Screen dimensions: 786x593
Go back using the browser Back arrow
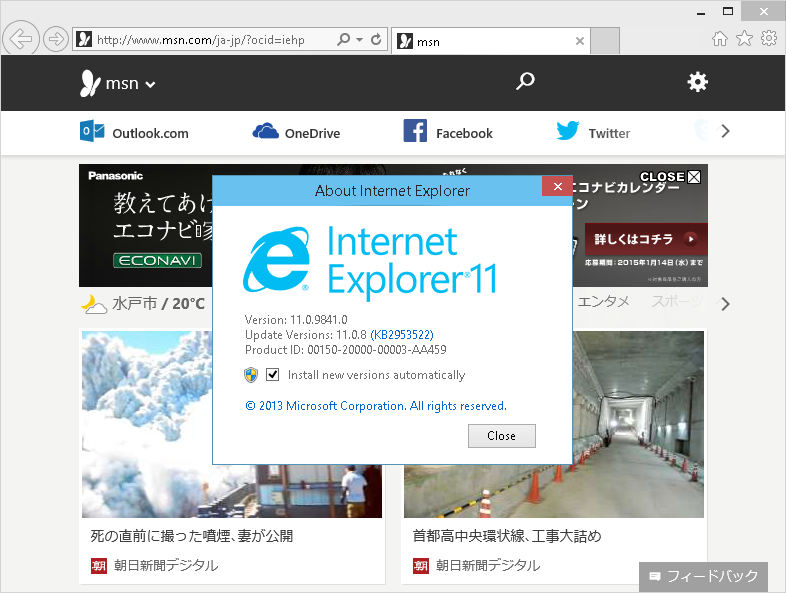coord(21,38)
